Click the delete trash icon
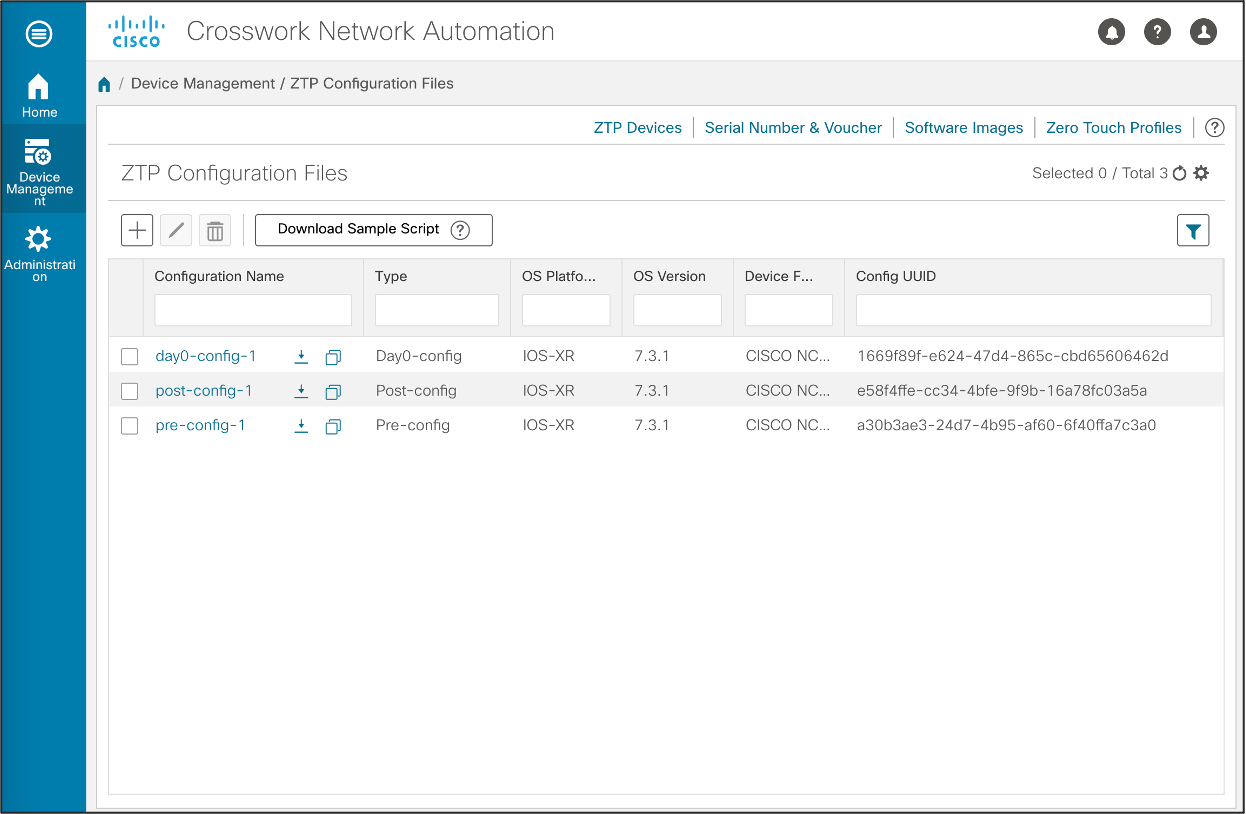This screenshot has height=814, width=1246. (x=215, y=230)
